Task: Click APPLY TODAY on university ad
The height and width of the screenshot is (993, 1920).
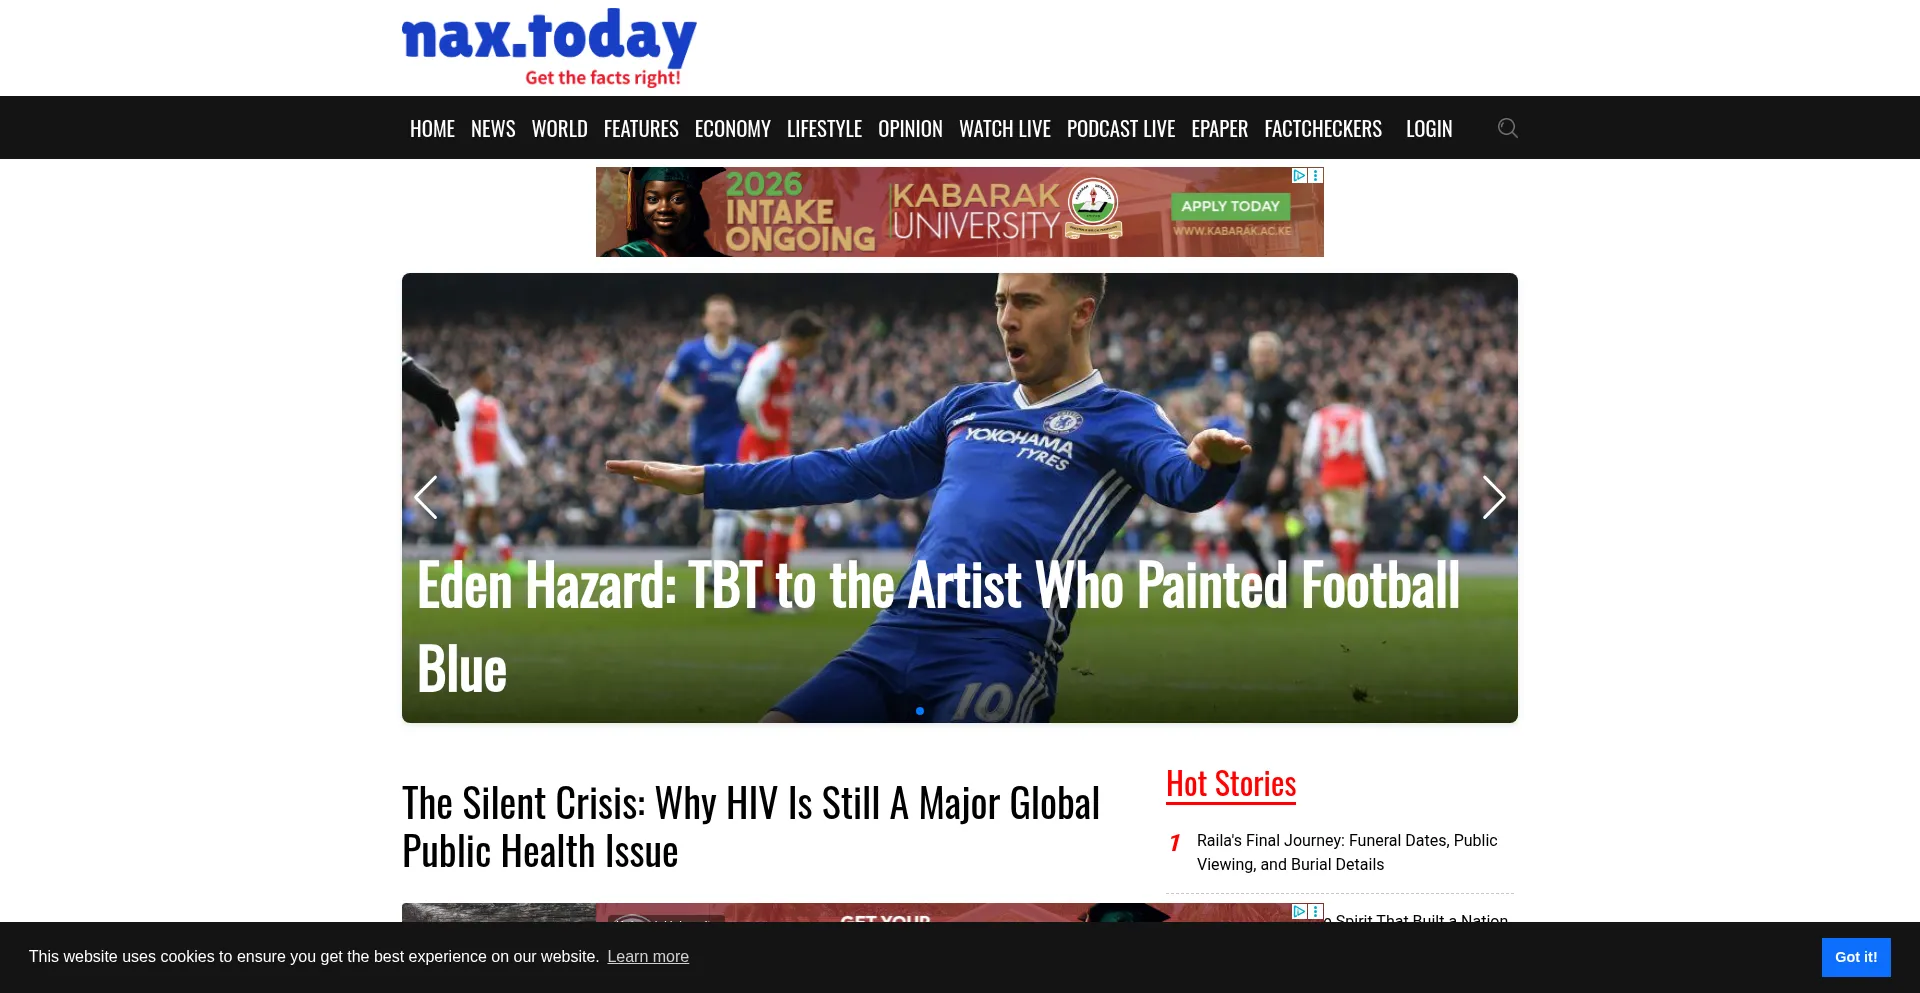Action: 1230,206
